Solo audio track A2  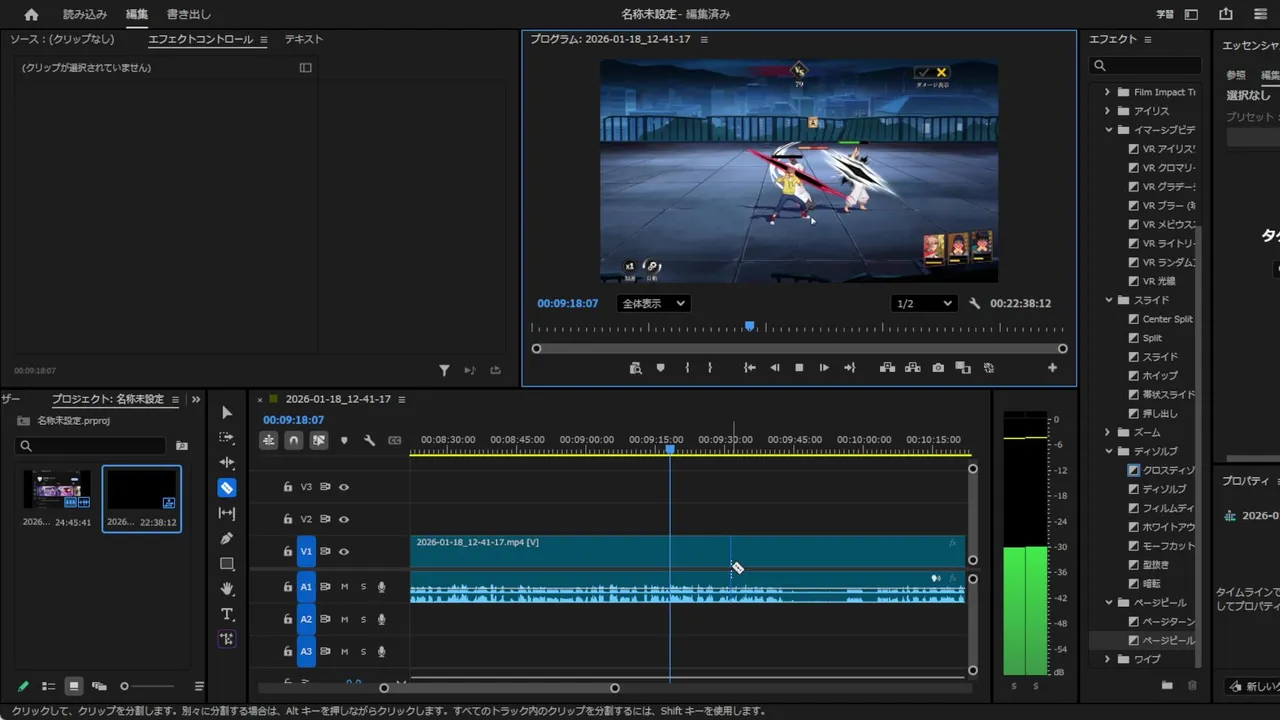363,619
